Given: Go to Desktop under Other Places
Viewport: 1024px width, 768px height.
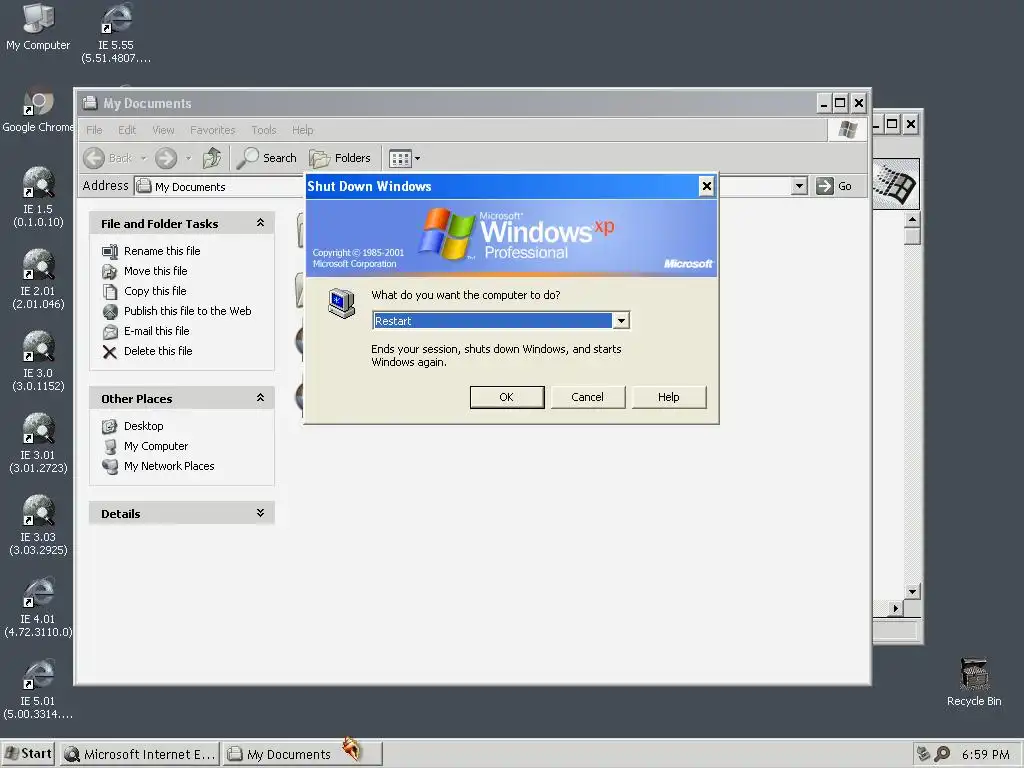Looking at the screenshot, I should pyautogui.click(x=133, y=426).
